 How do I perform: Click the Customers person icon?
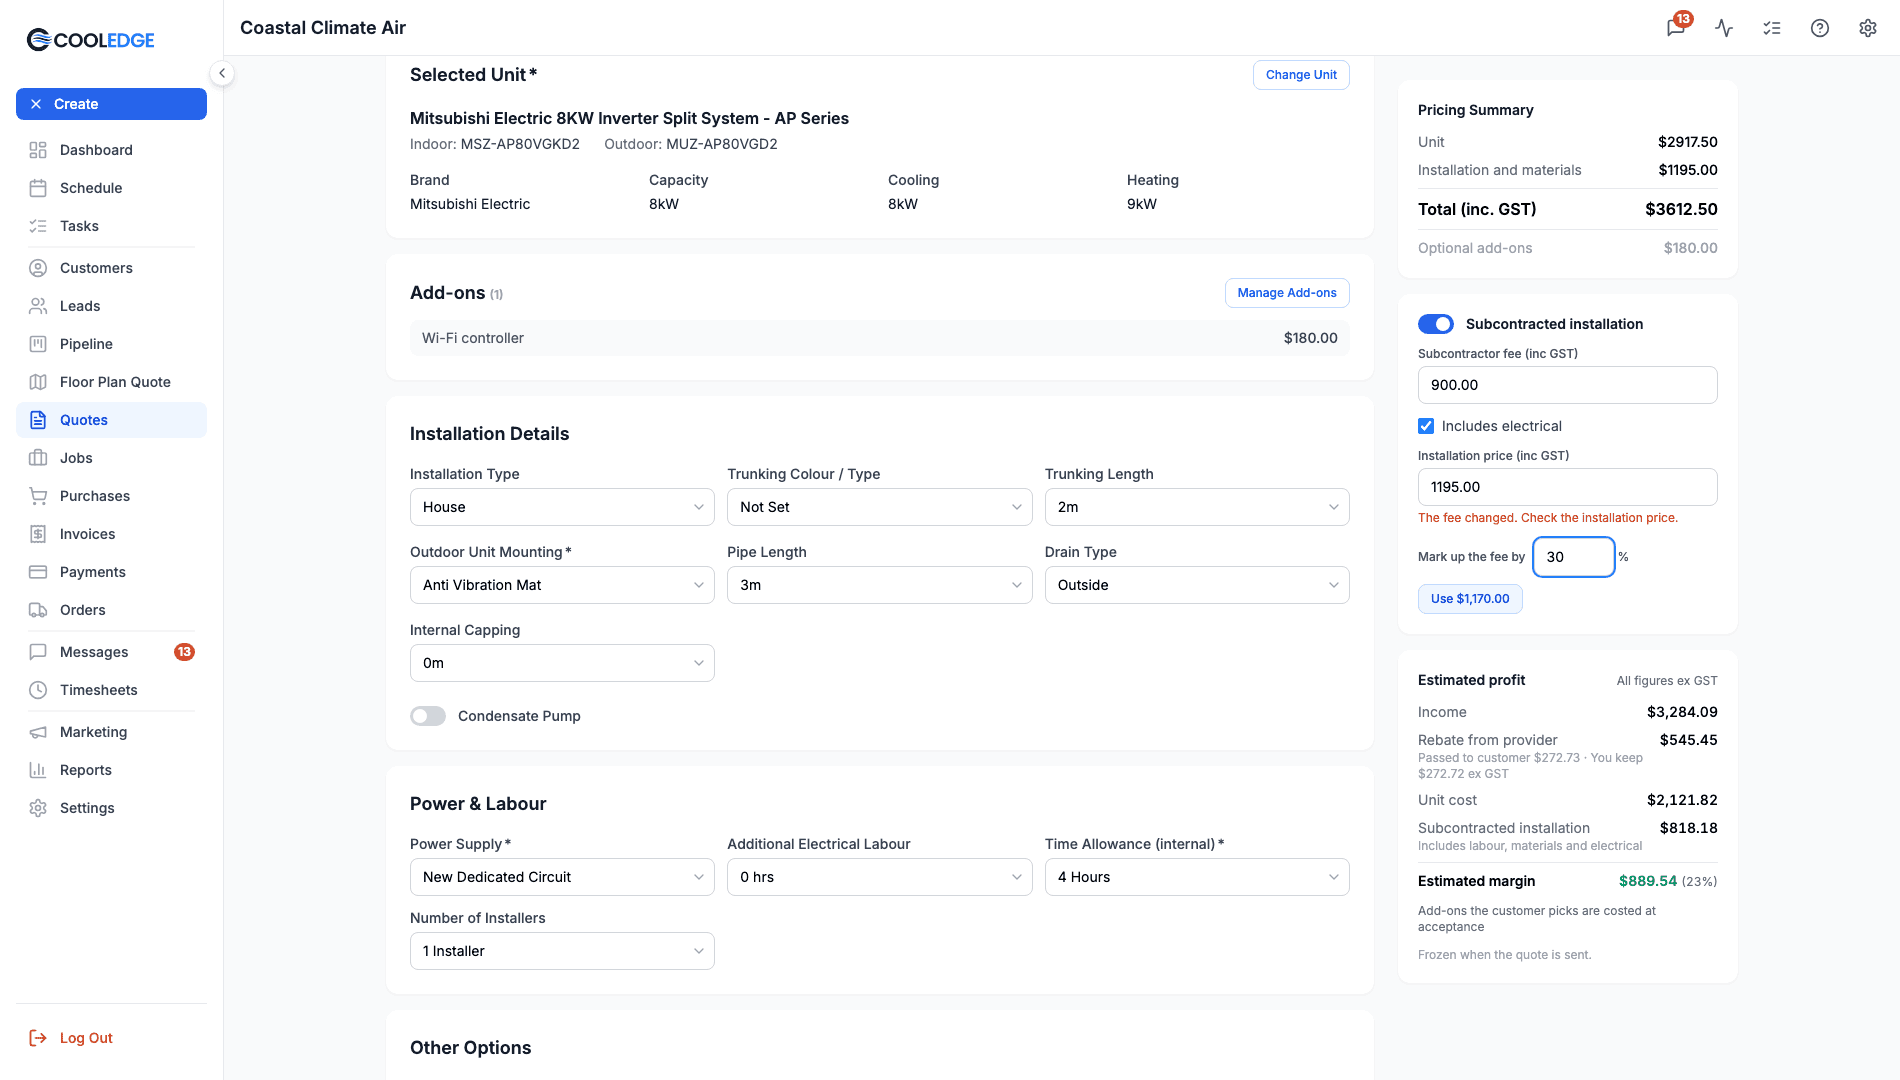(38, 268)
